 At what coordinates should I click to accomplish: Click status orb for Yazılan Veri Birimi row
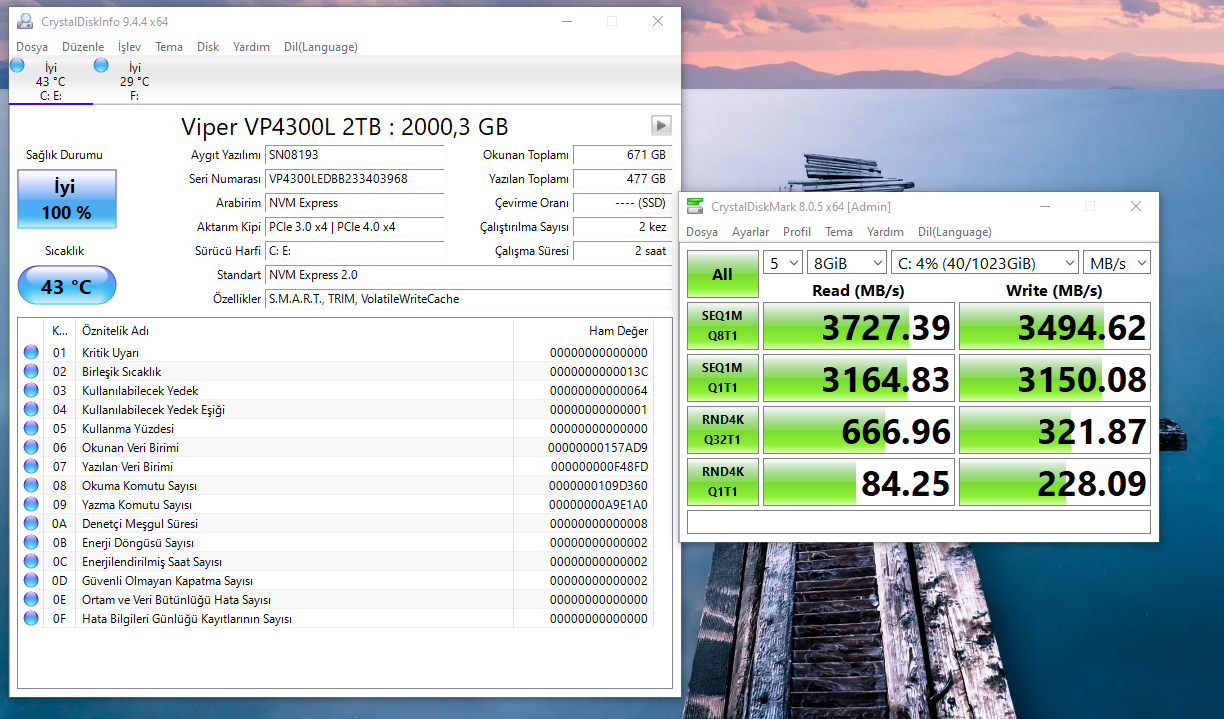coord(31,466)
